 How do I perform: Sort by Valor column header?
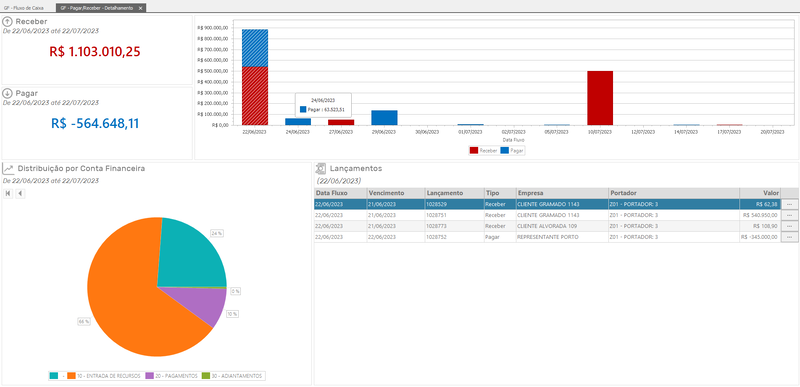pos(760,193)
